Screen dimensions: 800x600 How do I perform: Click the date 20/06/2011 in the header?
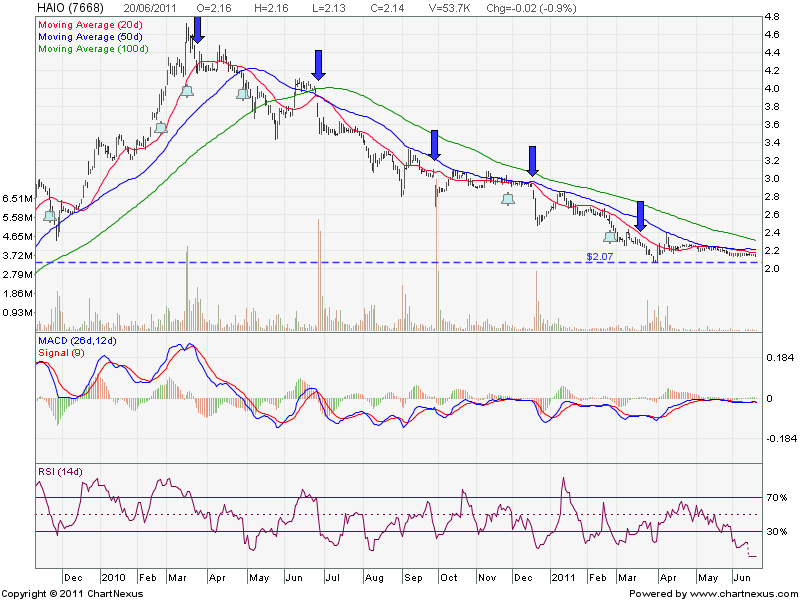[x=151, y=8]
